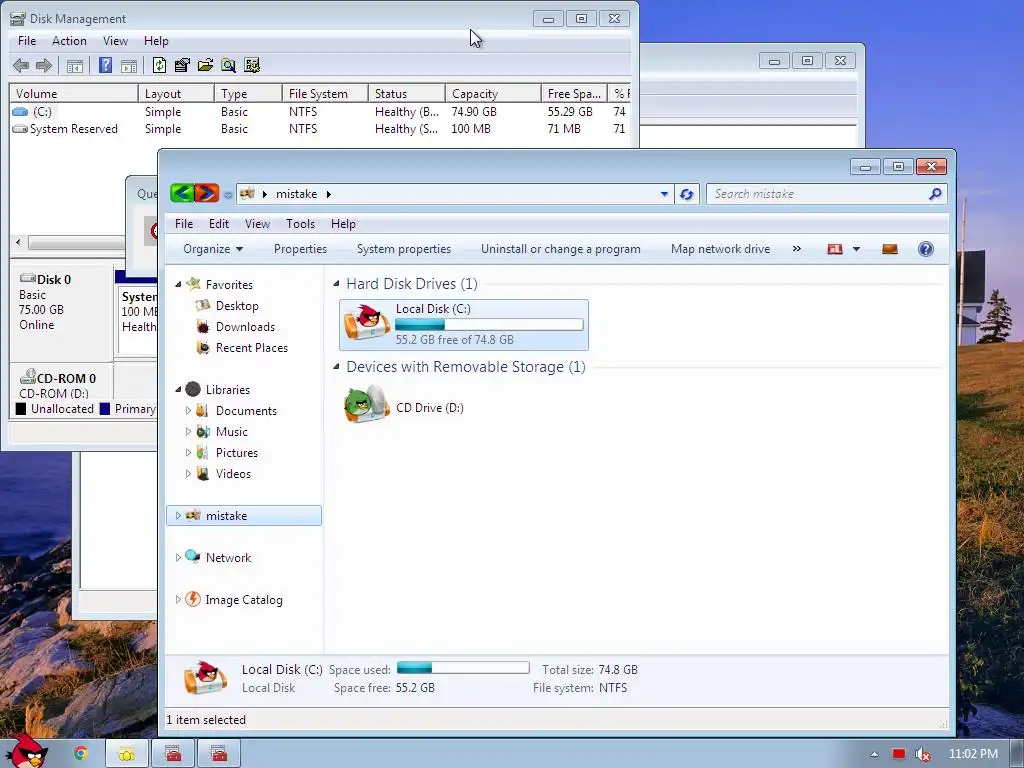Expand the Pictures library node

coord(188,452)
